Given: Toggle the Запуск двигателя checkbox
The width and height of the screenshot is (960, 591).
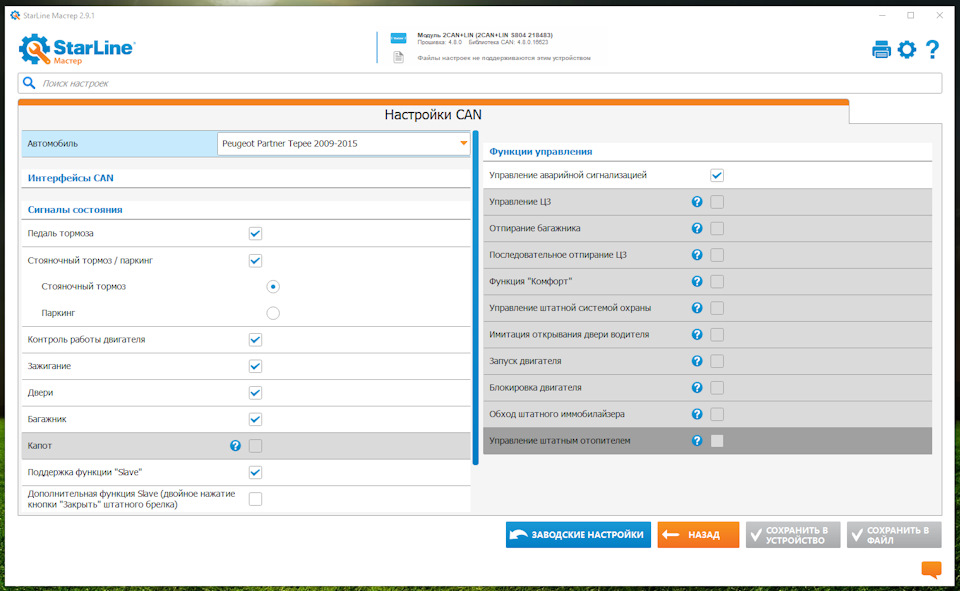Looking at the screenshot, I should click(x=717, y=361).
